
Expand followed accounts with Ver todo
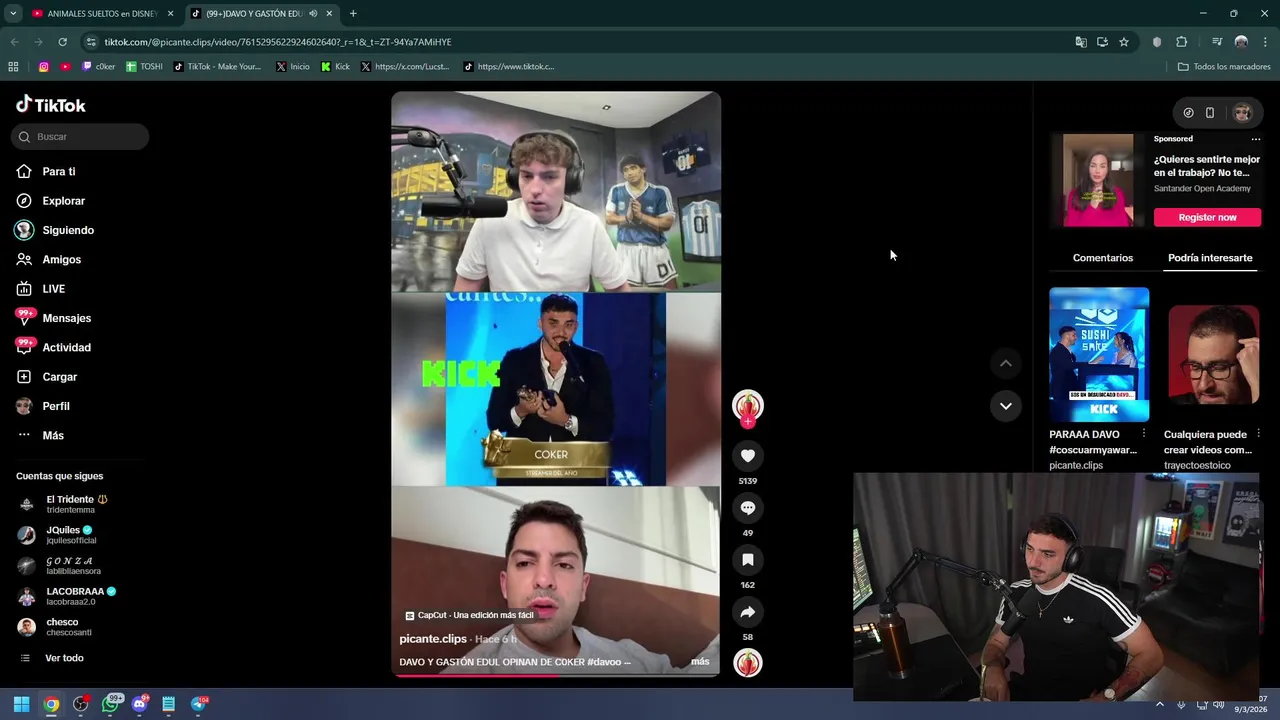pyautogui.click(x=64, y=658)
